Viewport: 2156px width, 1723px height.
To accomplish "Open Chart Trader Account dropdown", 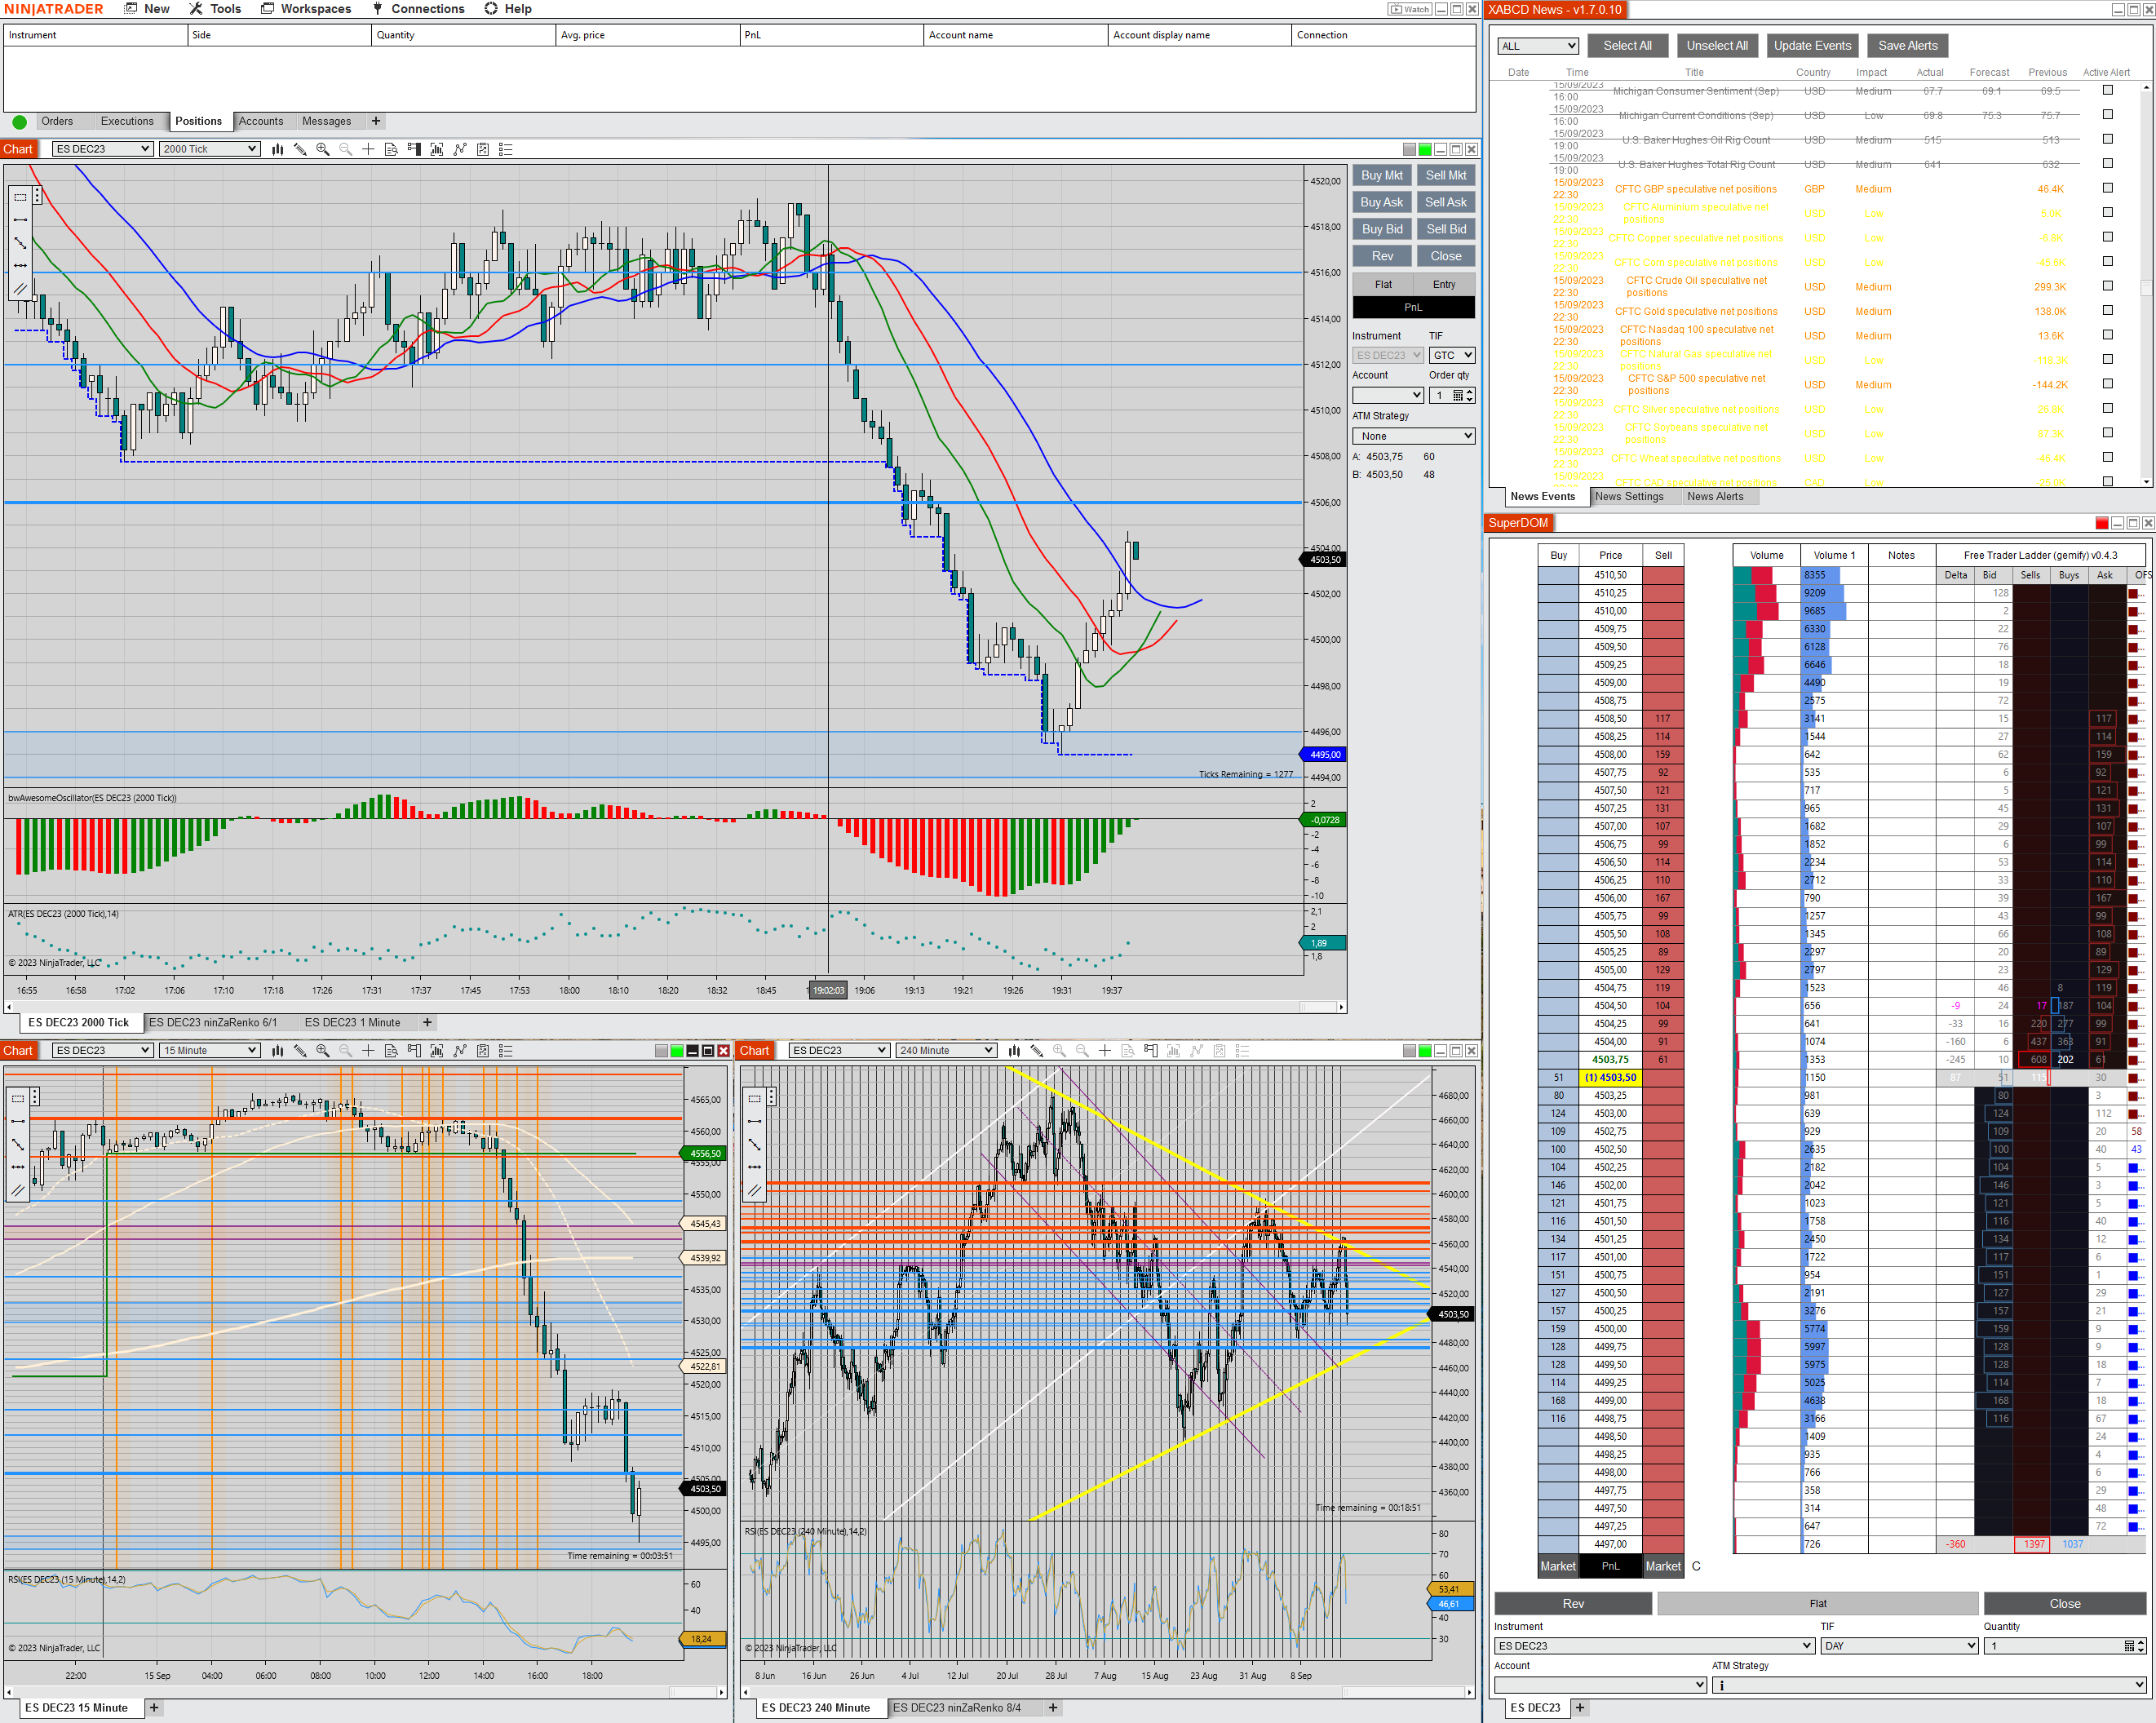I will 1388,395.
